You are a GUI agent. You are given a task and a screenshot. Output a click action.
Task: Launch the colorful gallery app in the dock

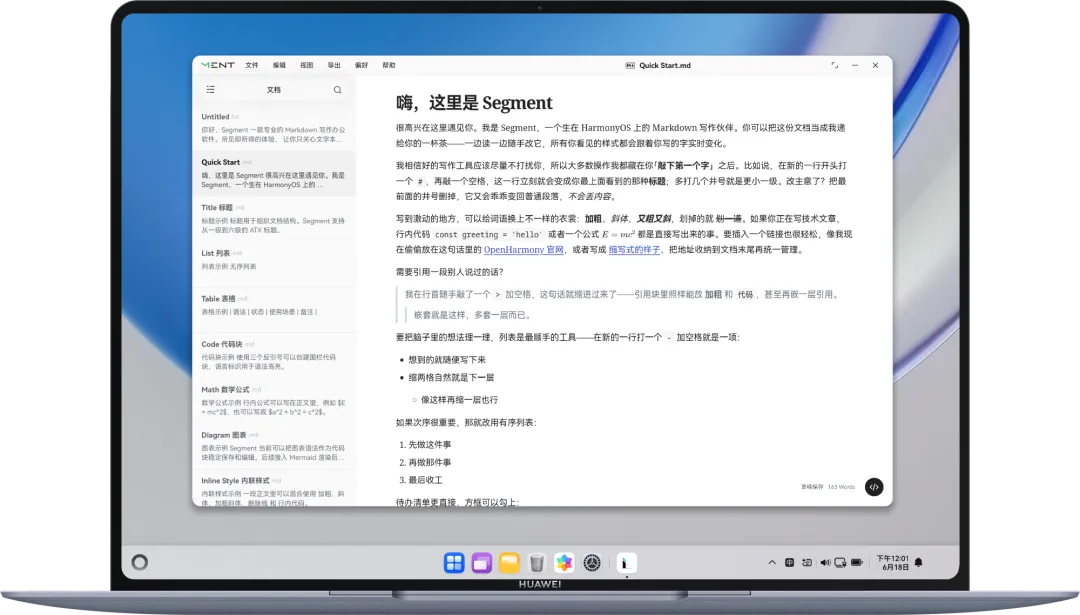coord(564,563)
